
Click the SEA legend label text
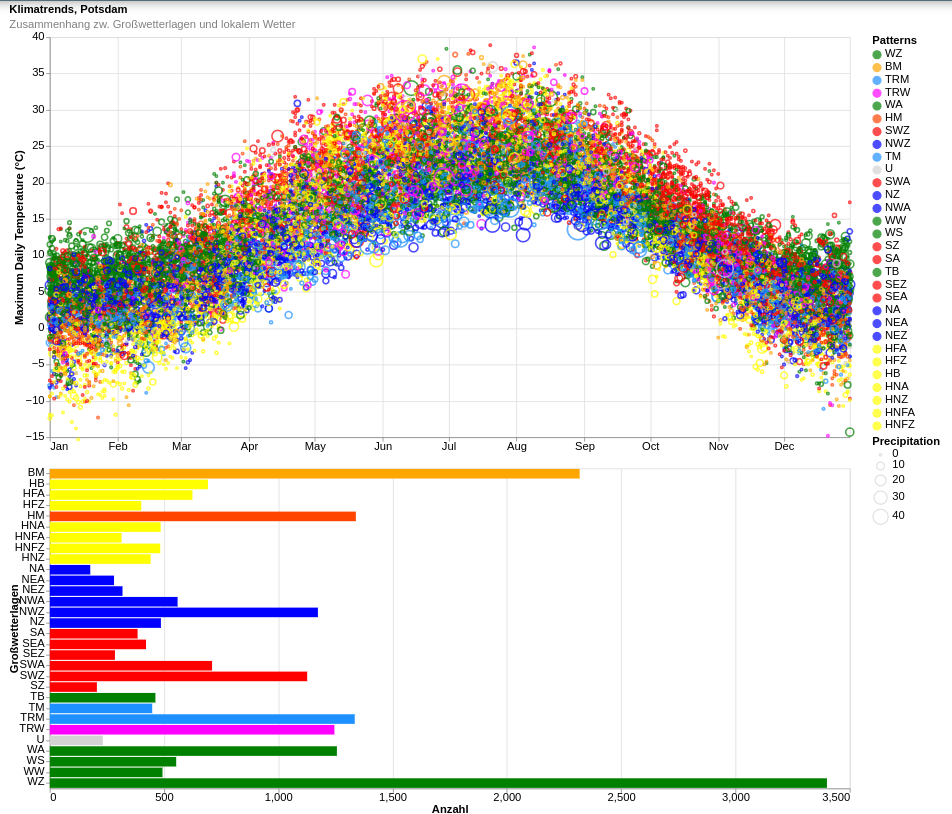tap(896, 297)
